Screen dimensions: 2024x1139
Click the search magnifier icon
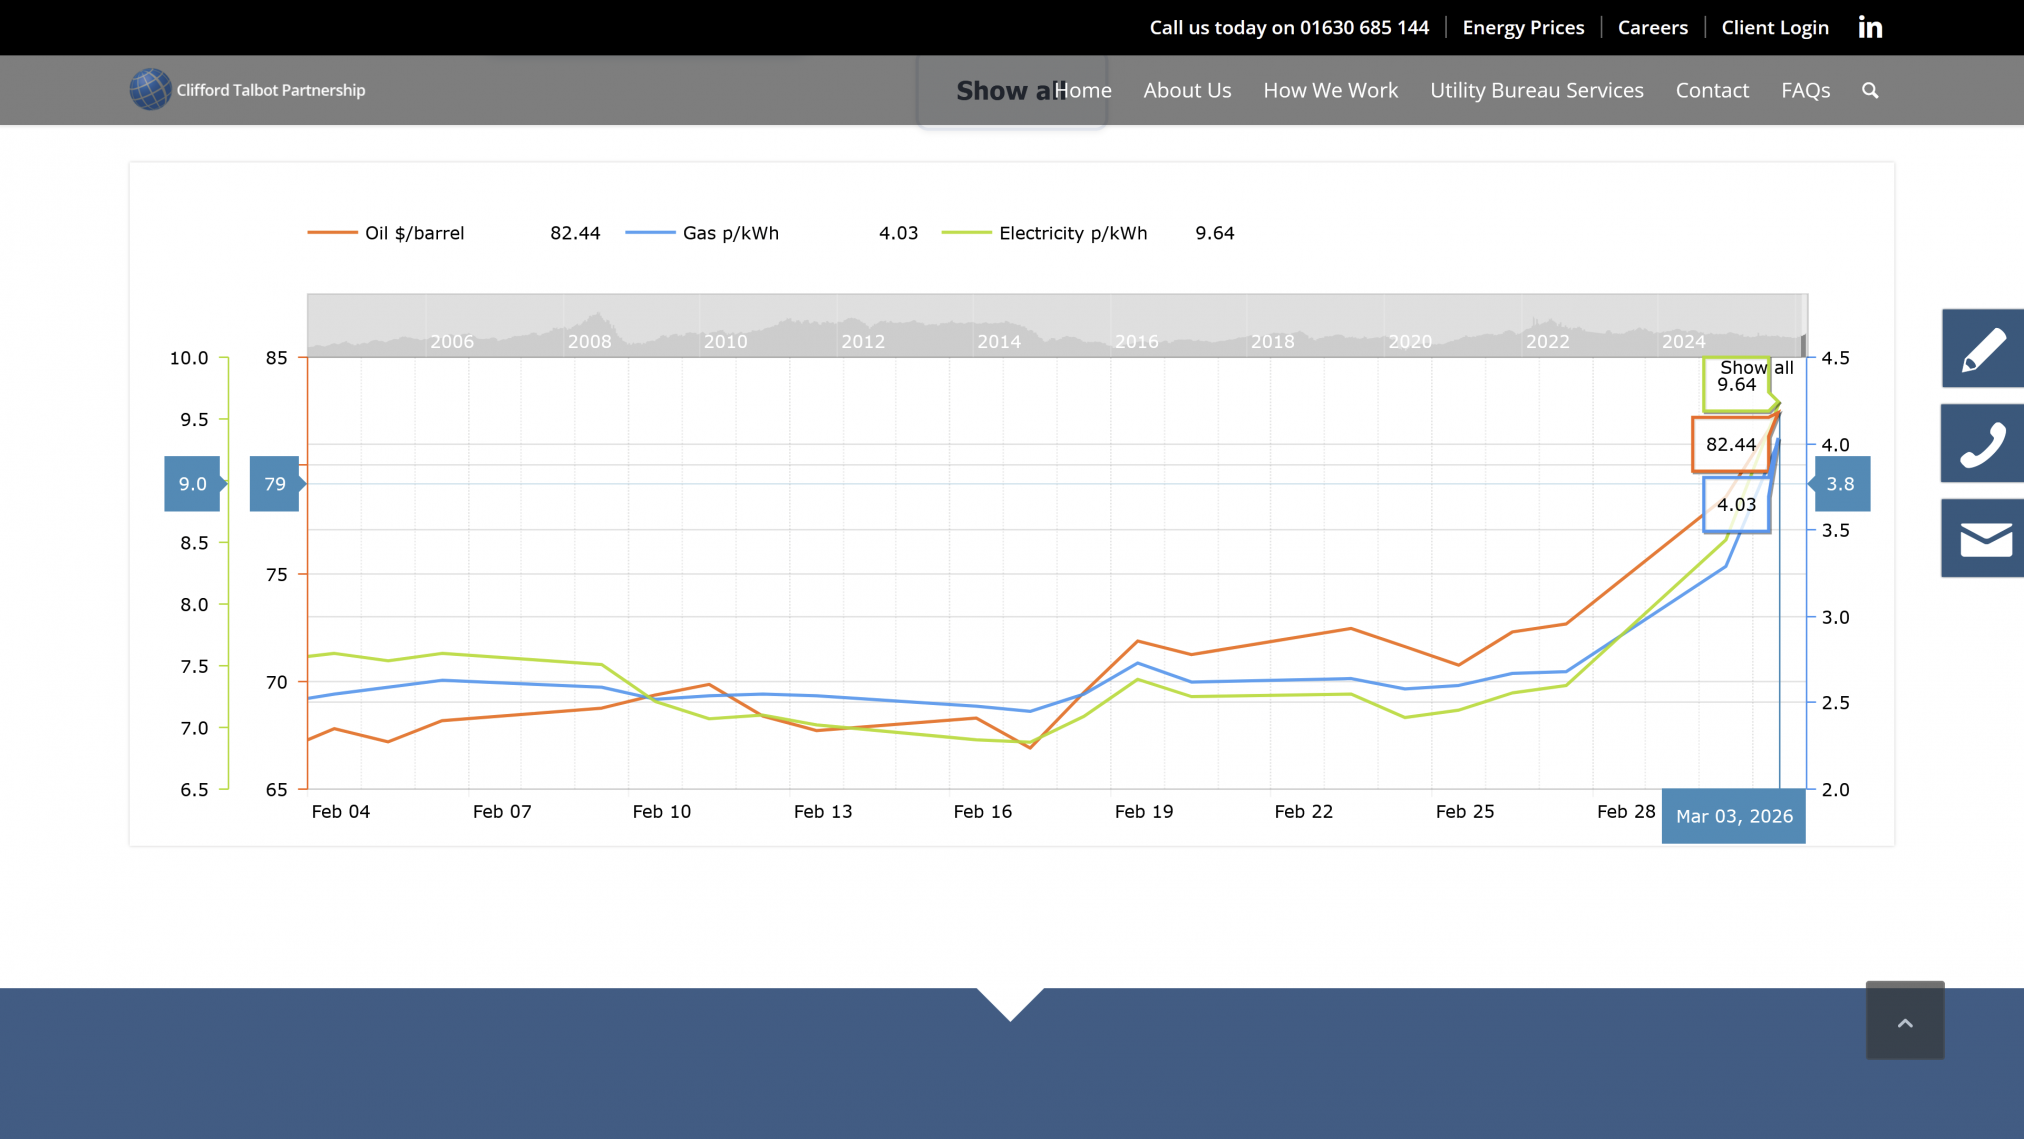pyautogui.click(x=1869, y=90)
